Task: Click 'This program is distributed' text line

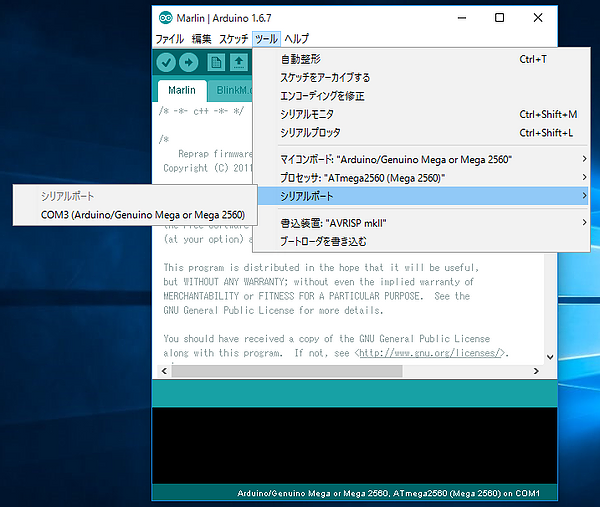Action: point(321,267)
